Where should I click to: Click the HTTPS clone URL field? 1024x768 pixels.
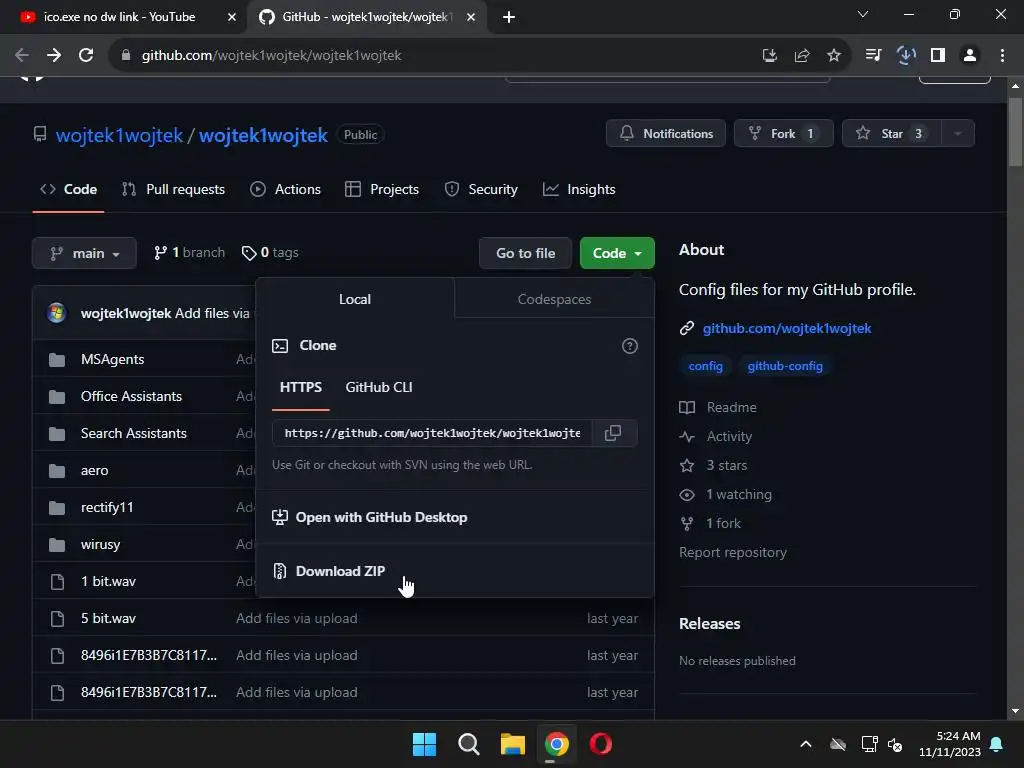coord(432,433)
